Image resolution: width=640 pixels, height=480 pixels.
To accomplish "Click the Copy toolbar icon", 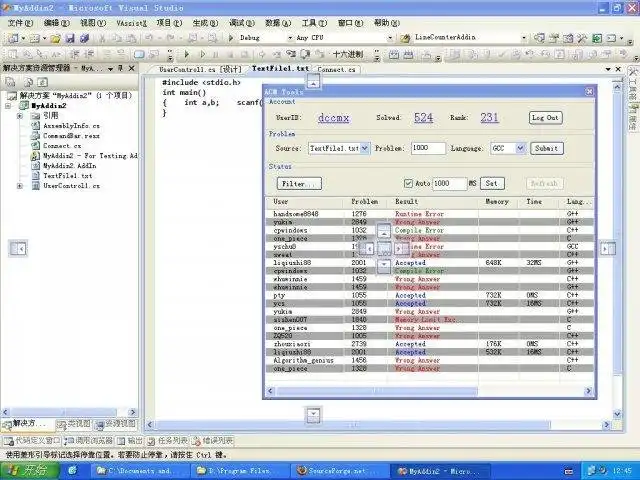I will click(x=117, y=38).
